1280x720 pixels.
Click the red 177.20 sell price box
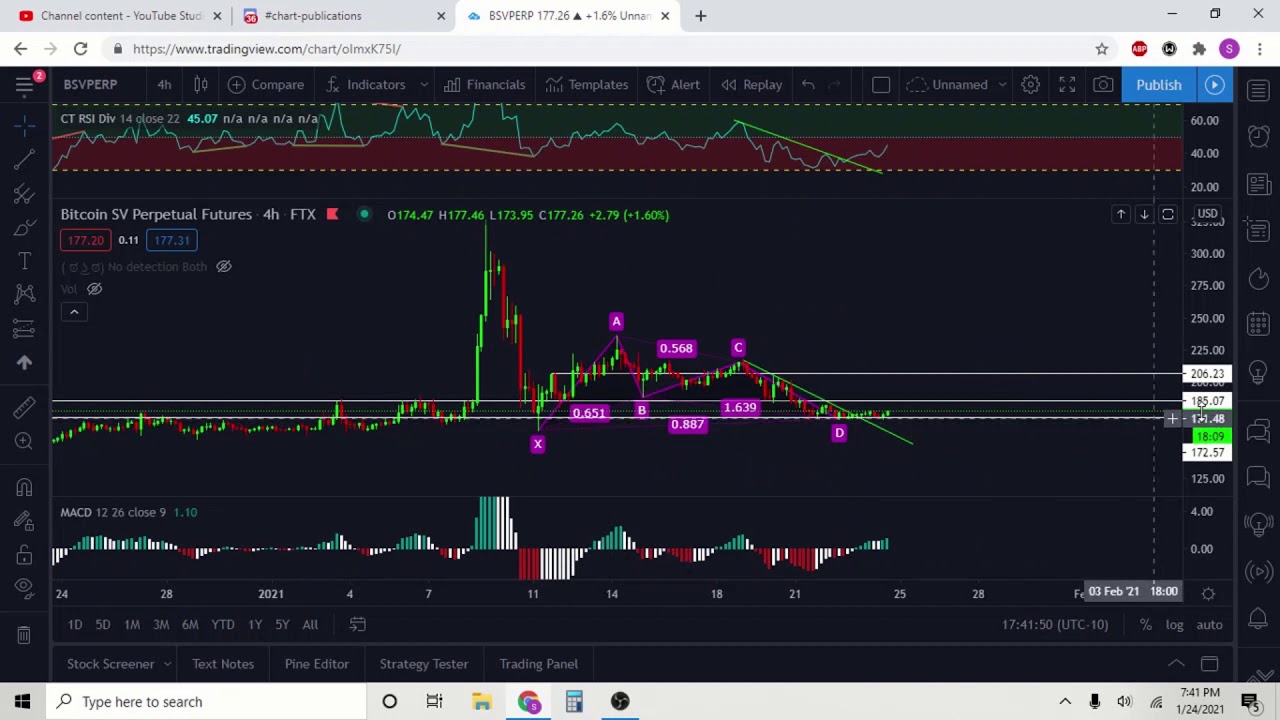(85, 240)
